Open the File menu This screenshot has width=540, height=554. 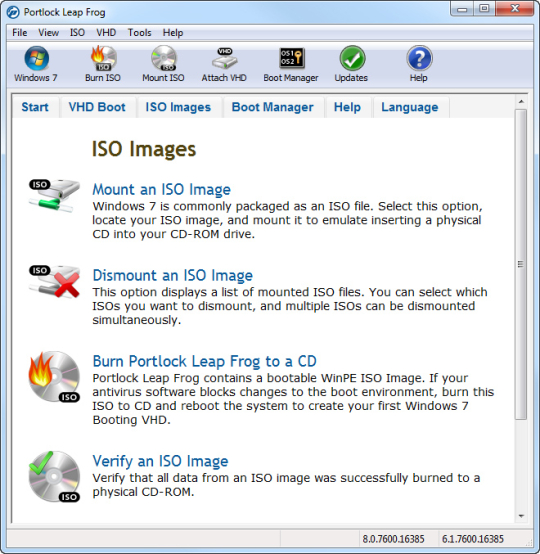(x=19, y=33)
